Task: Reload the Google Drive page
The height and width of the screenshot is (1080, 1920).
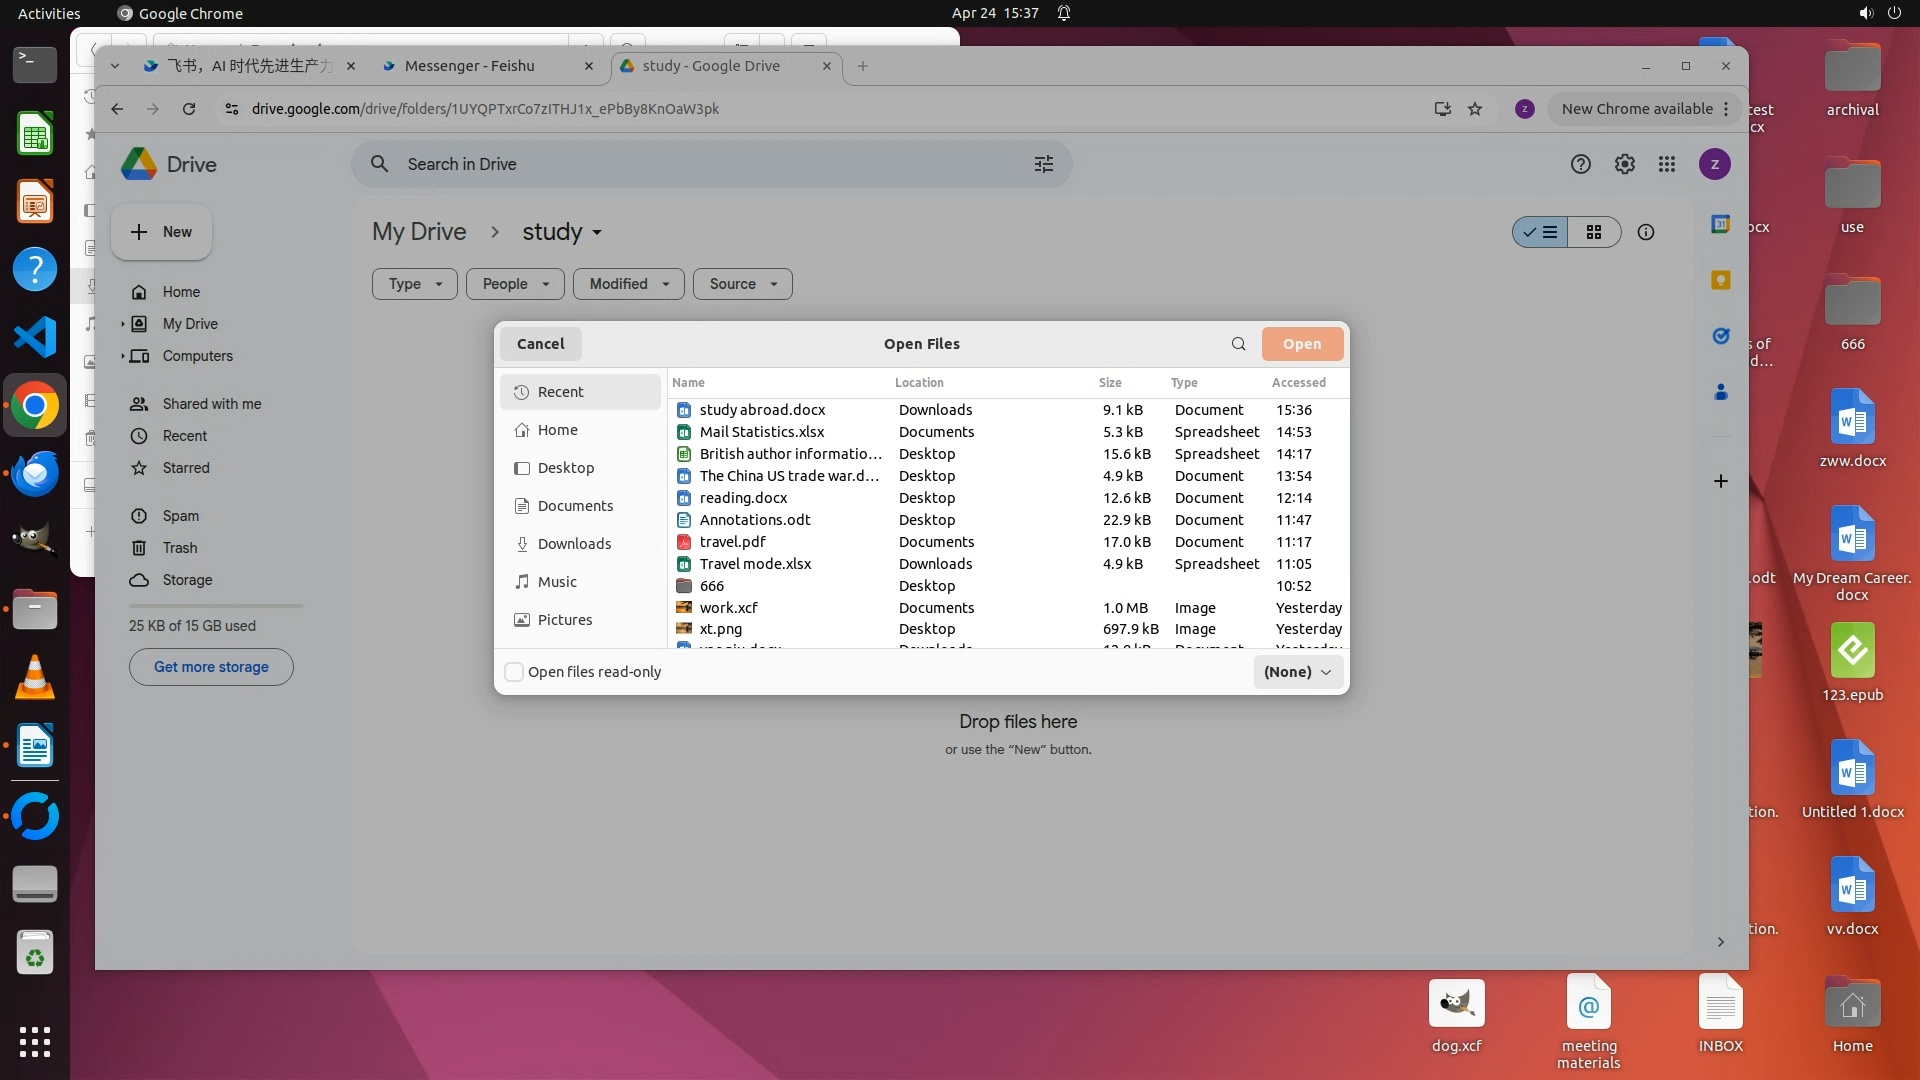Action: 189,109
